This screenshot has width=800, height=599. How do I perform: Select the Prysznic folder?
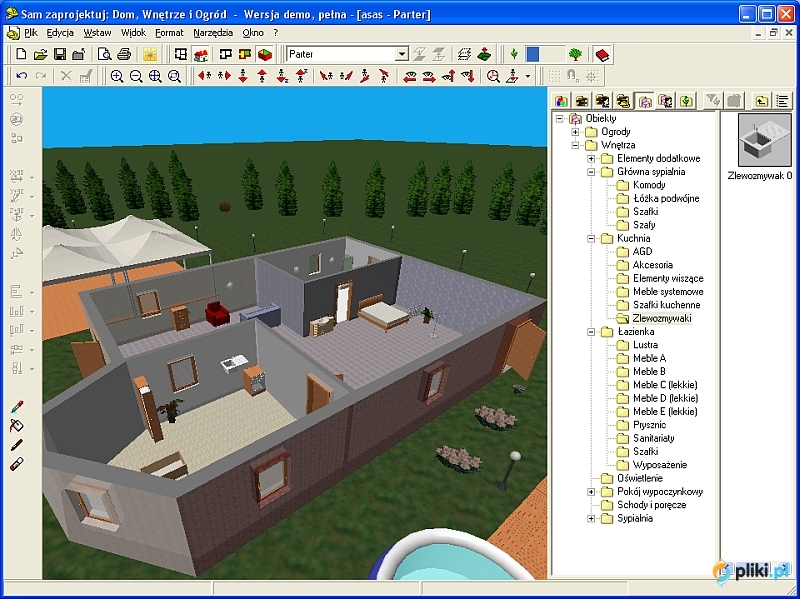(649, 425)
